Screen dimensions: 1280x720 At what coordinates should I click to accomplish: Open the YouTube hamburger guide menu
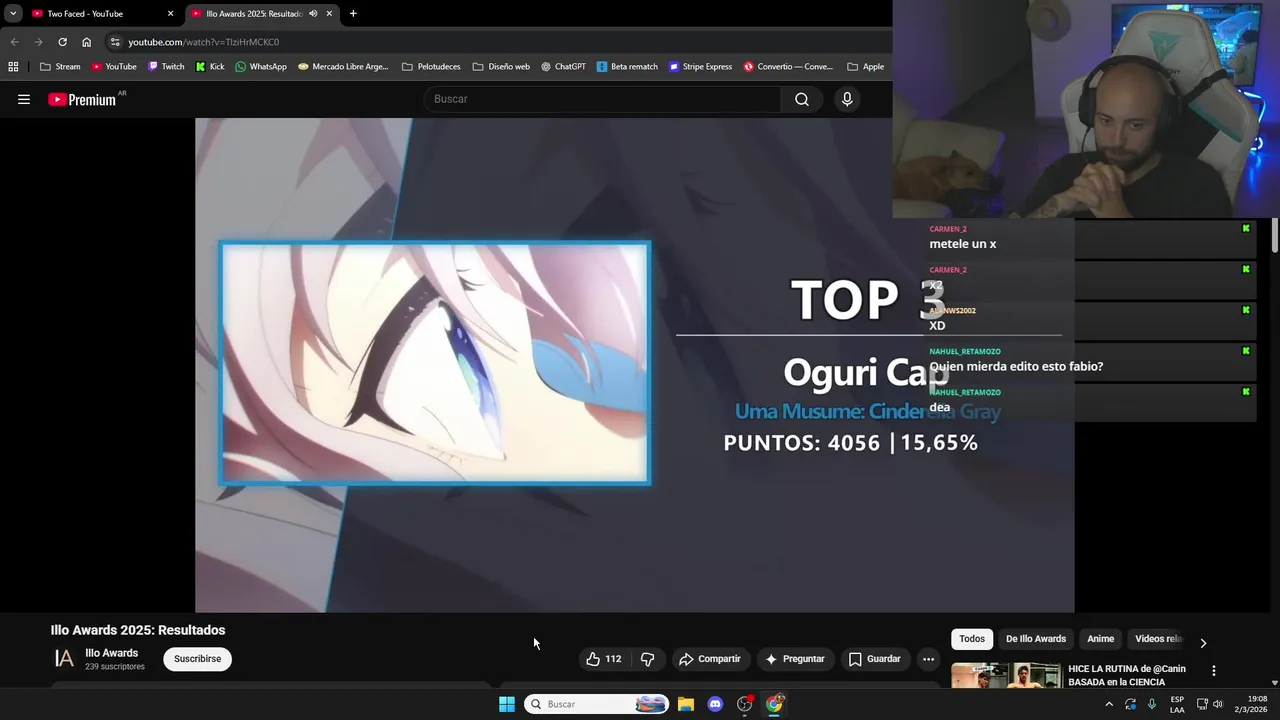(24, 99)
